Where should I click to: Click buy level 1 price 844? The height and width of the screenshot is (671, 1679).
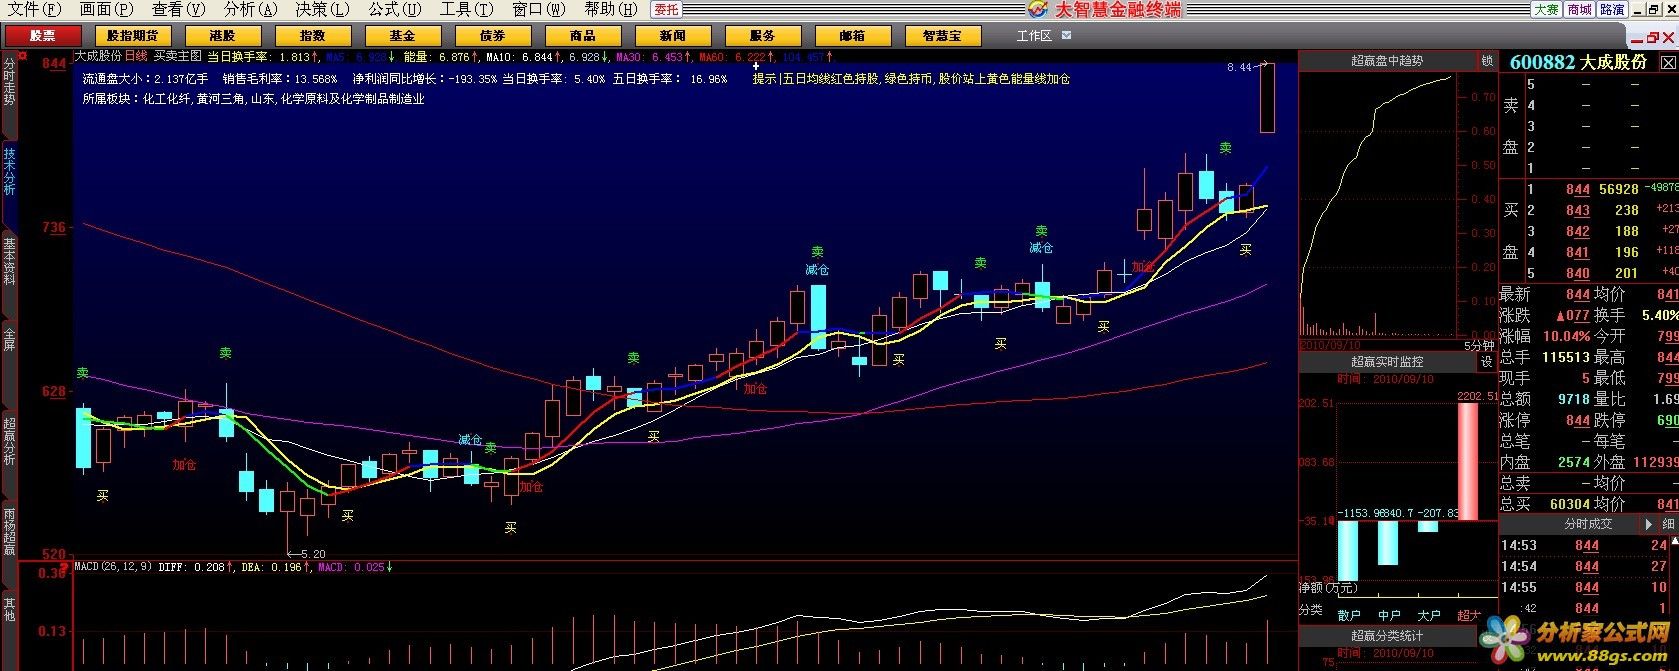tap(1578, 190)
